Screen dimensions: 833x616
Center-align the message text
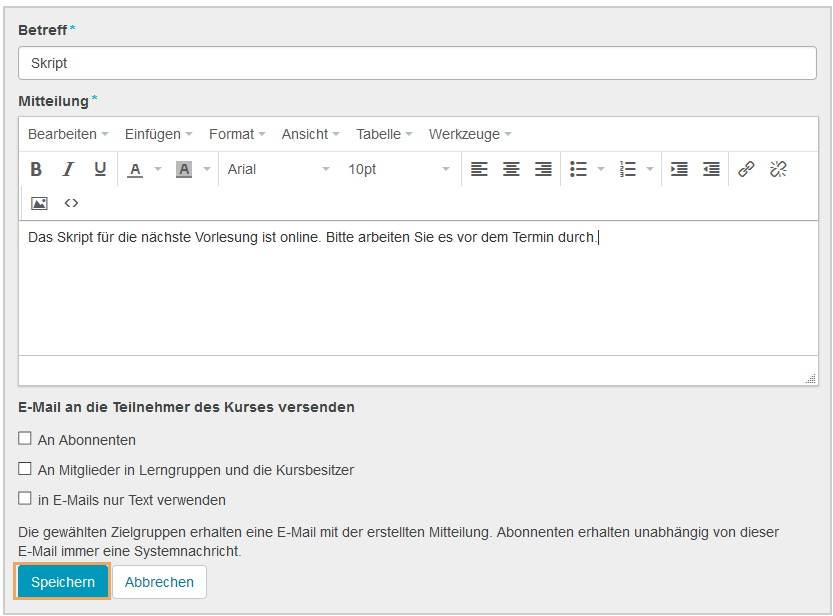(511, 169)
